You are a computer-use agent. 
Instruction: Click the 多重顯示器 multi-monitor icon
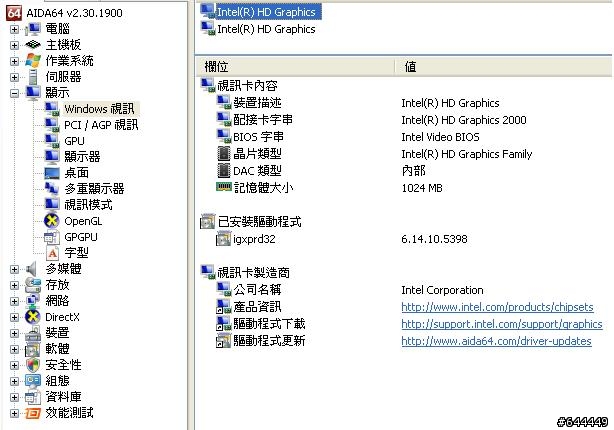52,189
